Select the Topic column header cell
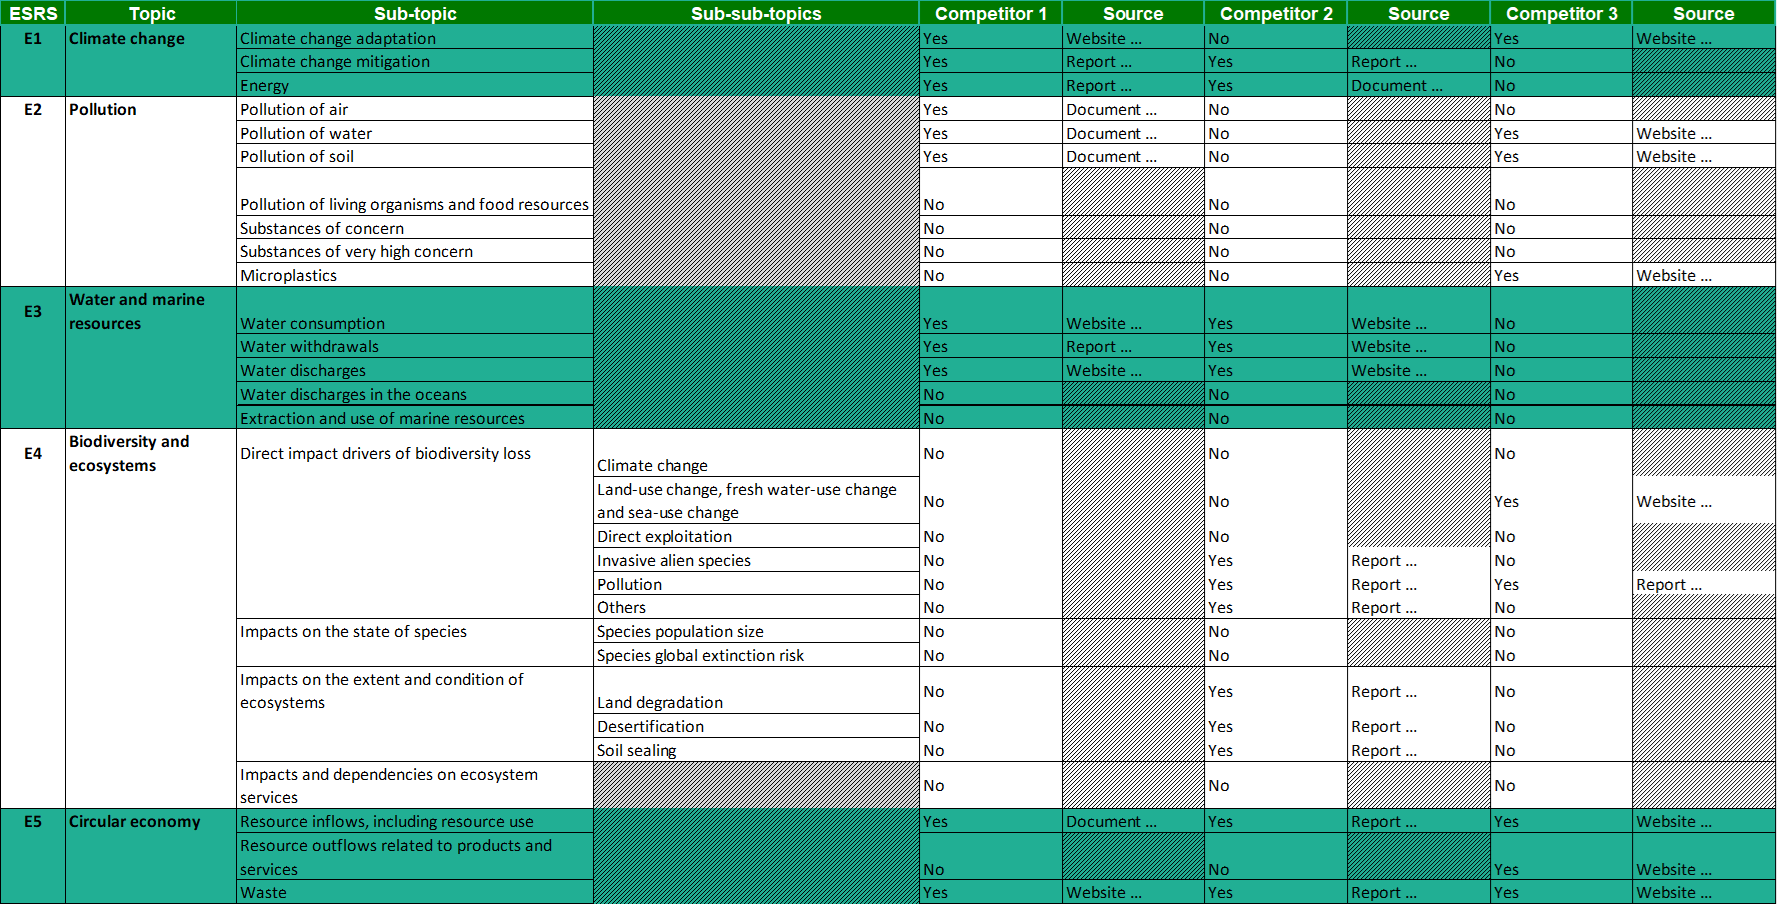Image resolution: width=1777 pixels, height=905 pixels. click(151, 13)
